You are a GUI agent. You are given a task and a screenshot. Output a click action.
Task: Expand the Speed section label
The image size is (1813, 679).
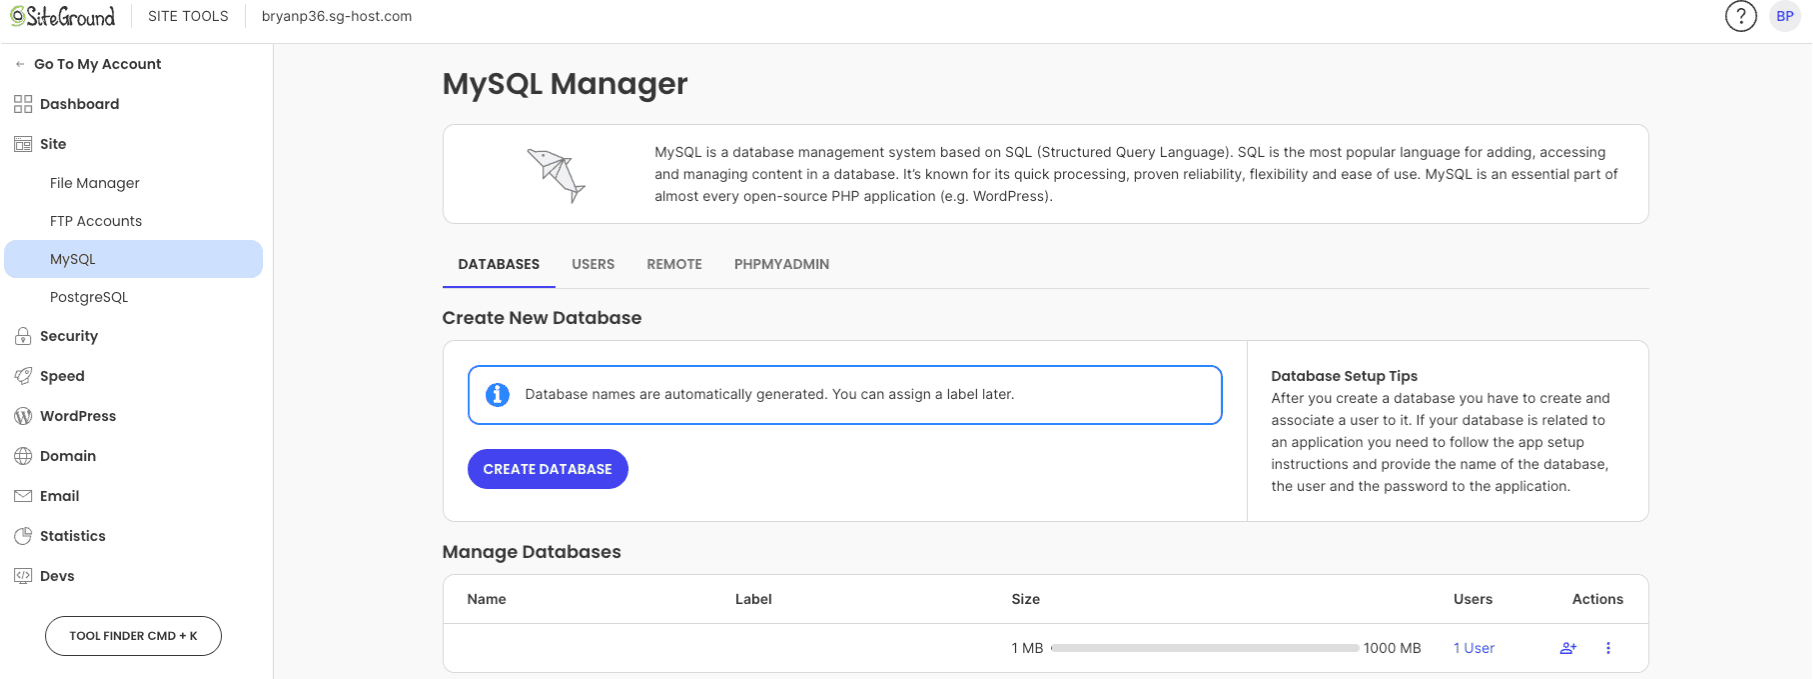coord(62,376)
